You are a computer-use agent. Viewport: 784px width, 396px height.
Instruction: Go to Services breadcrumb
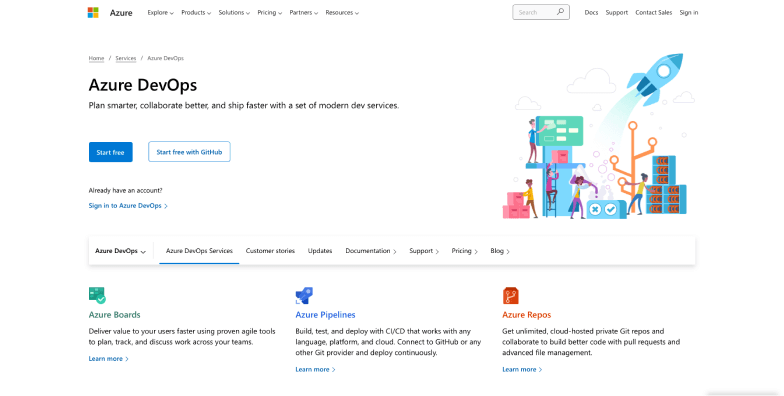tap(126, 58)
